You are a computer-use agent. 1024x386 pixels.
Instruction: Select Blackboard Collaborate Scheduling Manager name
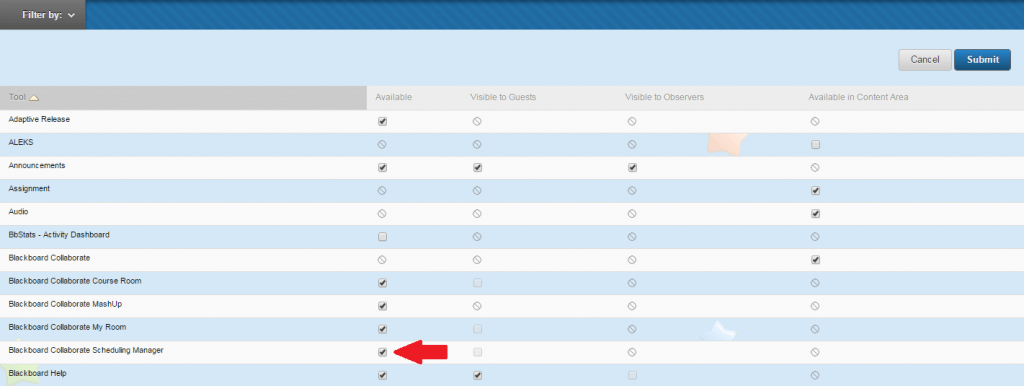86,350
